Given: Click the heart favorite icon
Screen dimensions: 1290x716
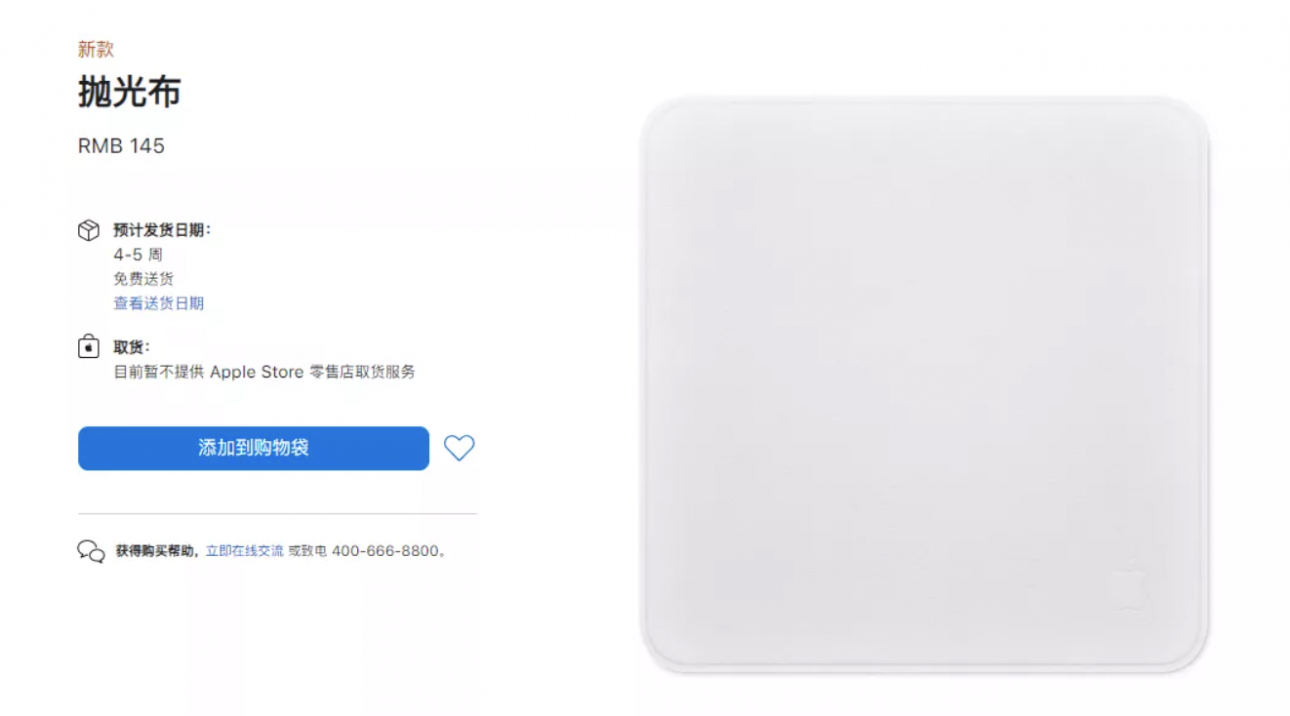Looking at the screenshot, I should [x=459, y=448].
